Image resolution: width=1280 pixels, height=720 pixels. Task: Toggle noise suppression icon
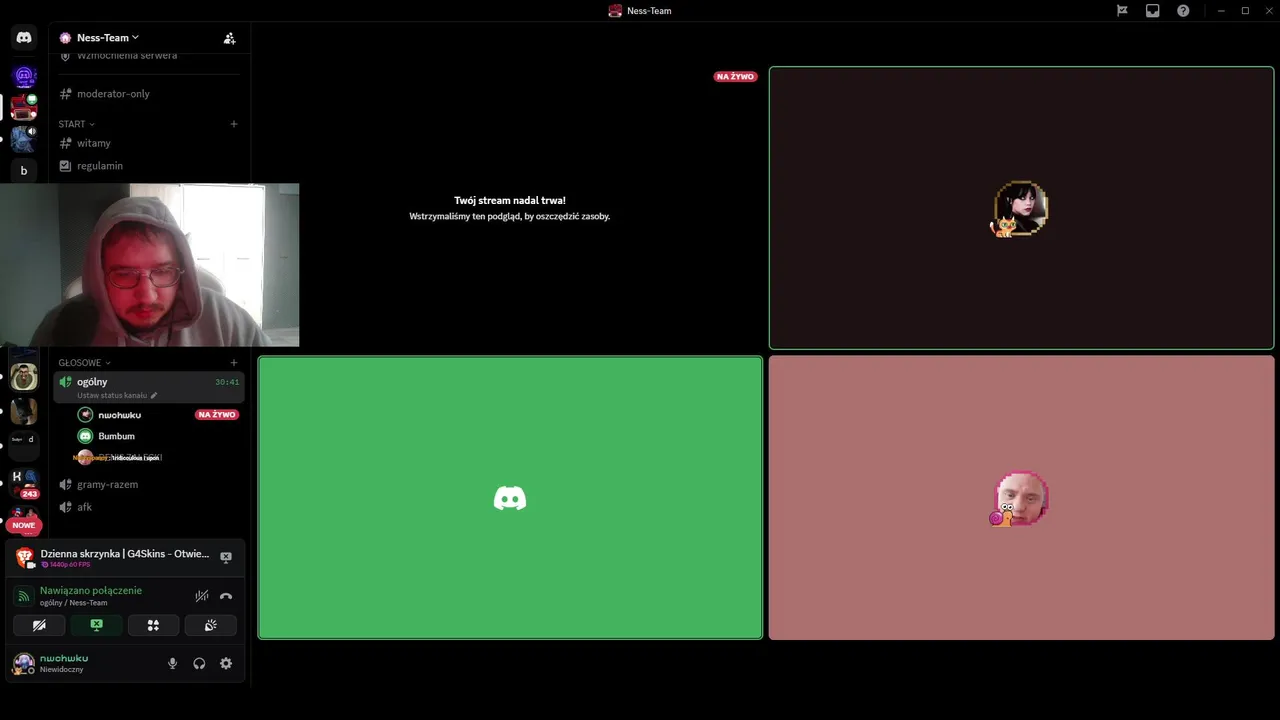202,596
